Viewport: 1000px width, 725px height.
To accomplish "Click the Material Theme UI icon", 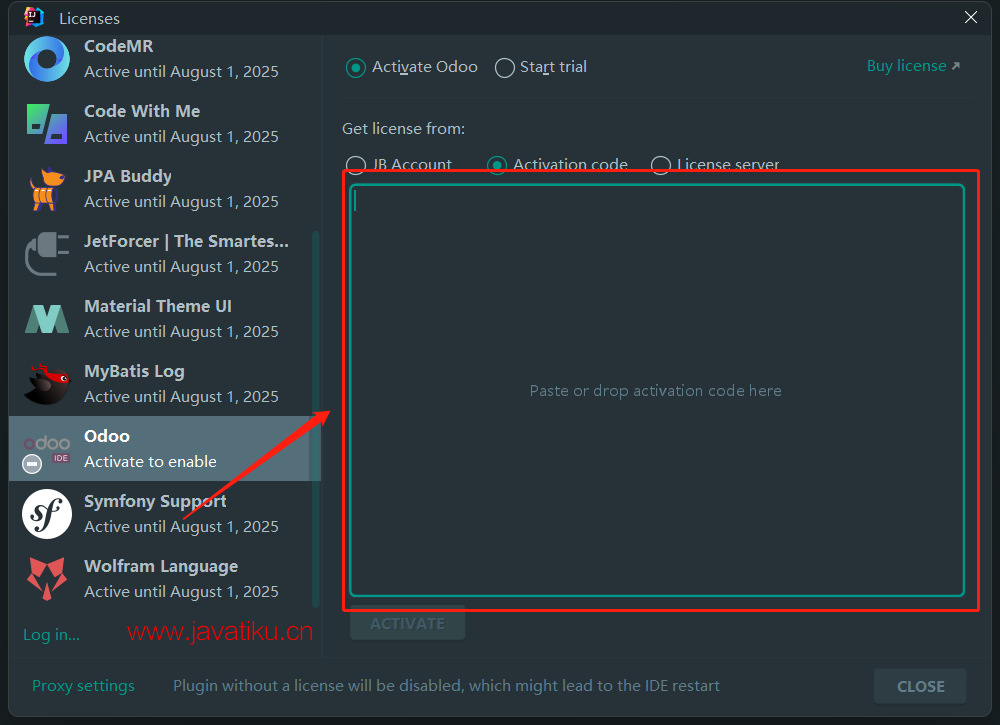I will (x=47, y=319).
